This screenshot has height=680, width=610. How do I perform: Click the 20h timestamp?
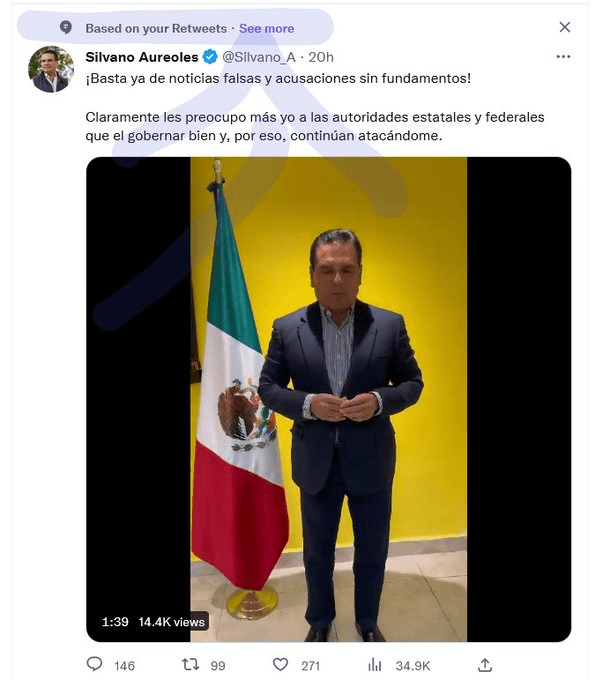pyautogui.click(x=321, y=57)
